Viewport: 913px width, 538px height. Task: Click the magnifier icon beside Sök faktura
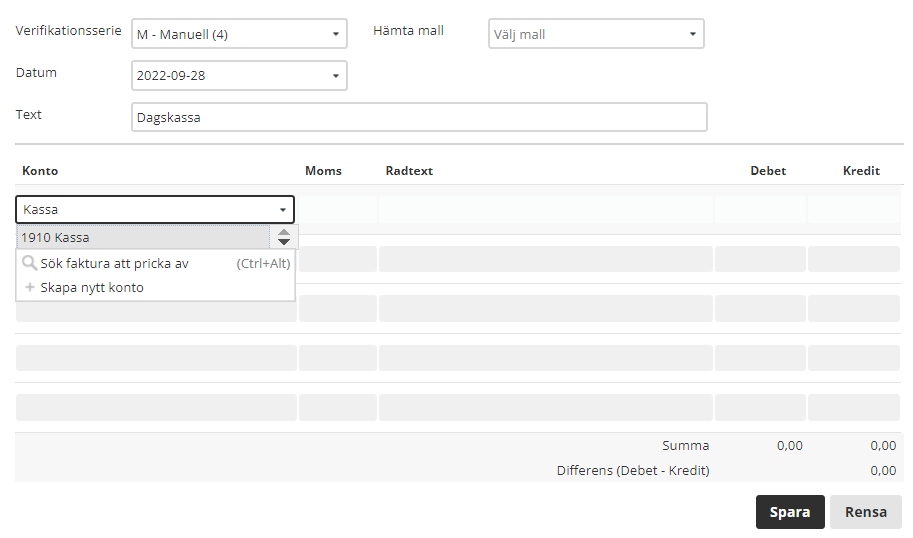pyautogui.click(x=29, y=263)
